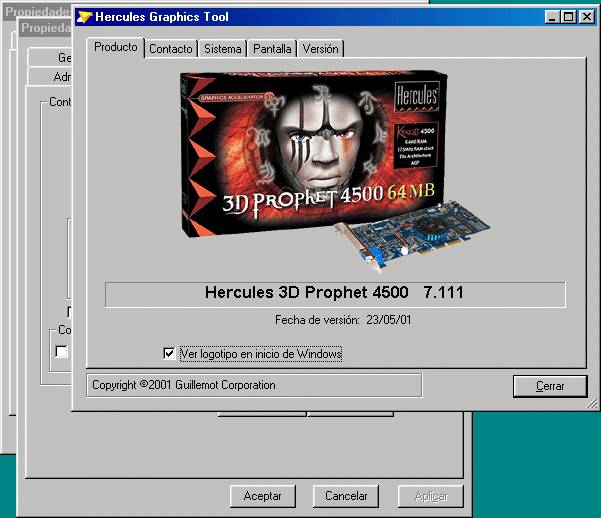Click the Cerrar button
The width and height of the screenshot is (601, 518).
(x=550, y=386)
